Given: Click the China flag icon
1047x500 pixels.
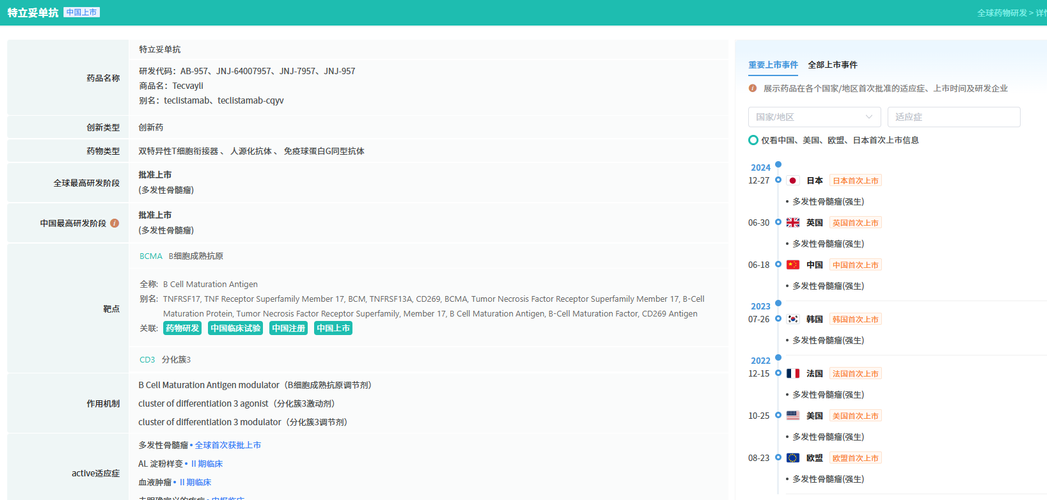Looking at the screenshot, I should pos(793,264).
